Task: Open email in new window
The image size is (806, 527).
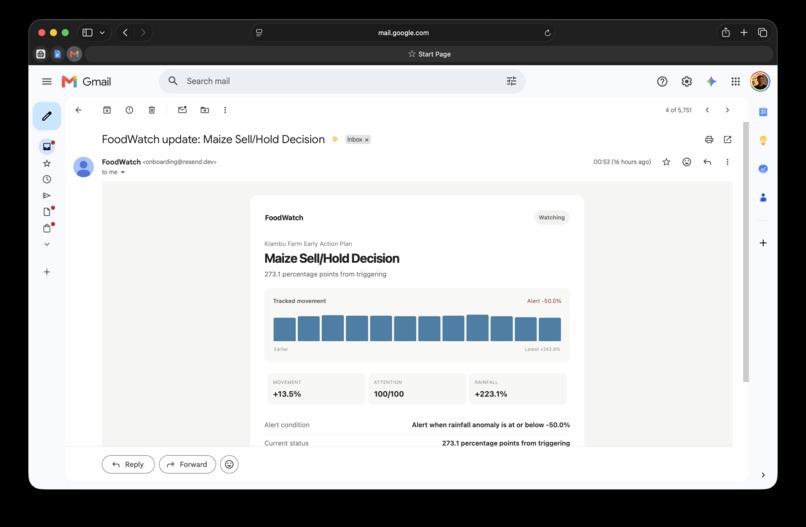Action: coord(727,139)
